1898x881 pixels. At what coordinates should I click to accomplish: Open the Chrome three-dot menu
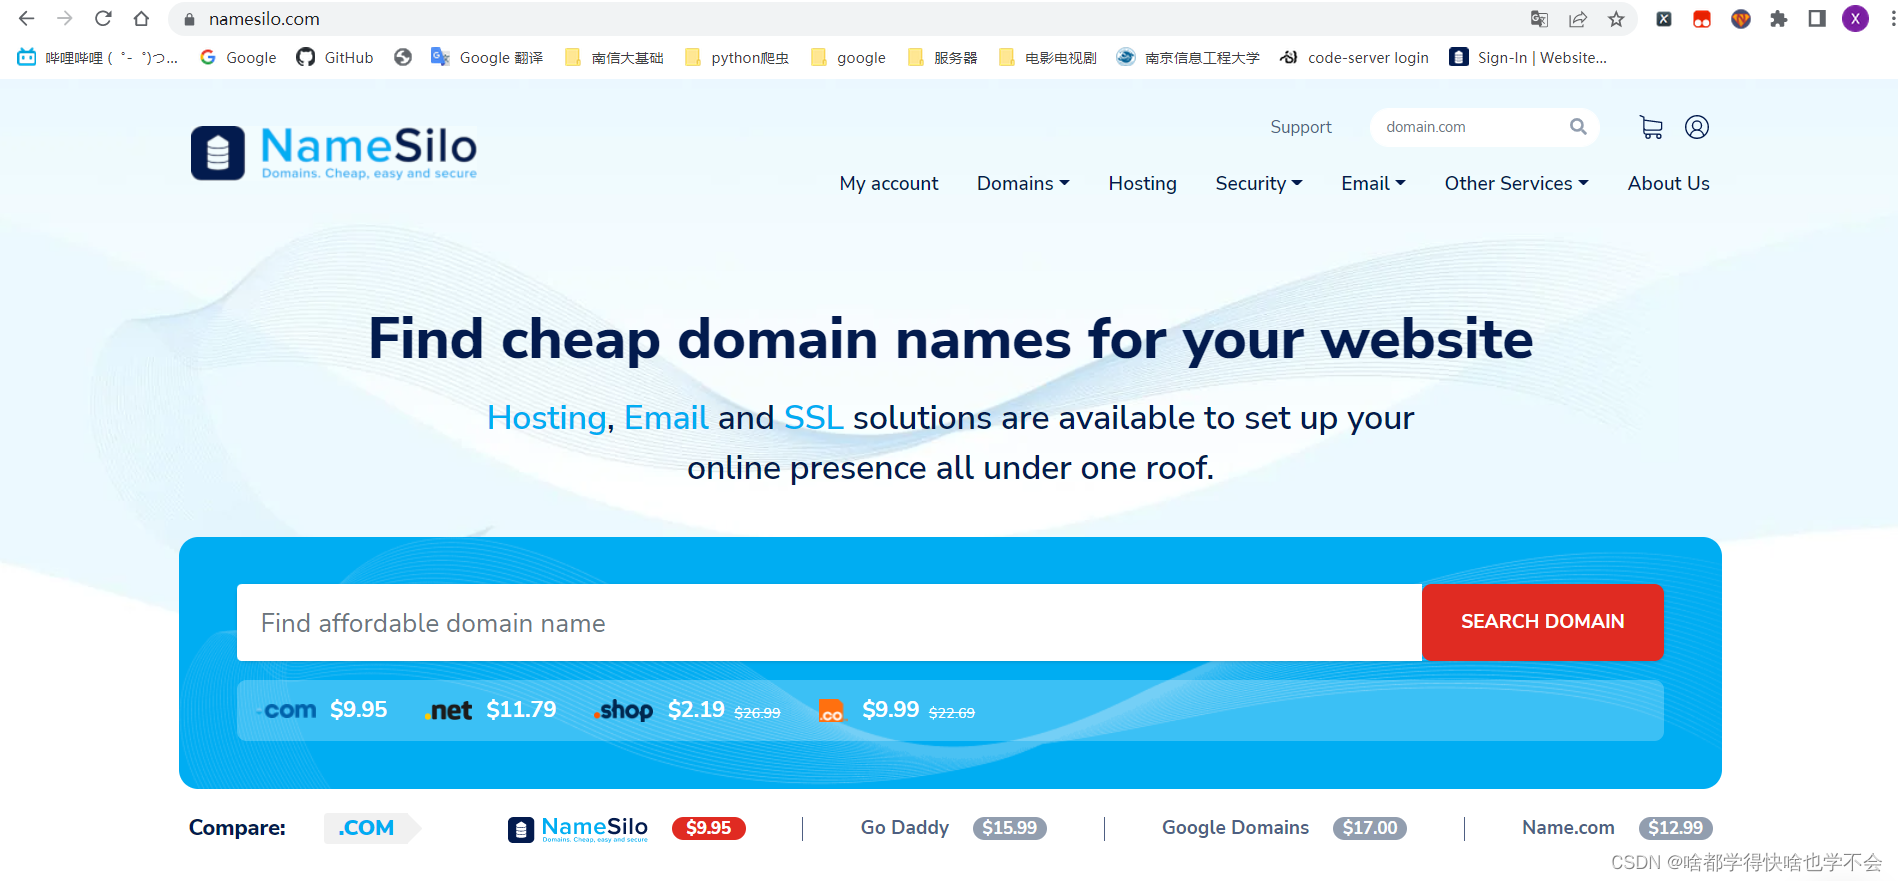pos(1892,19)
